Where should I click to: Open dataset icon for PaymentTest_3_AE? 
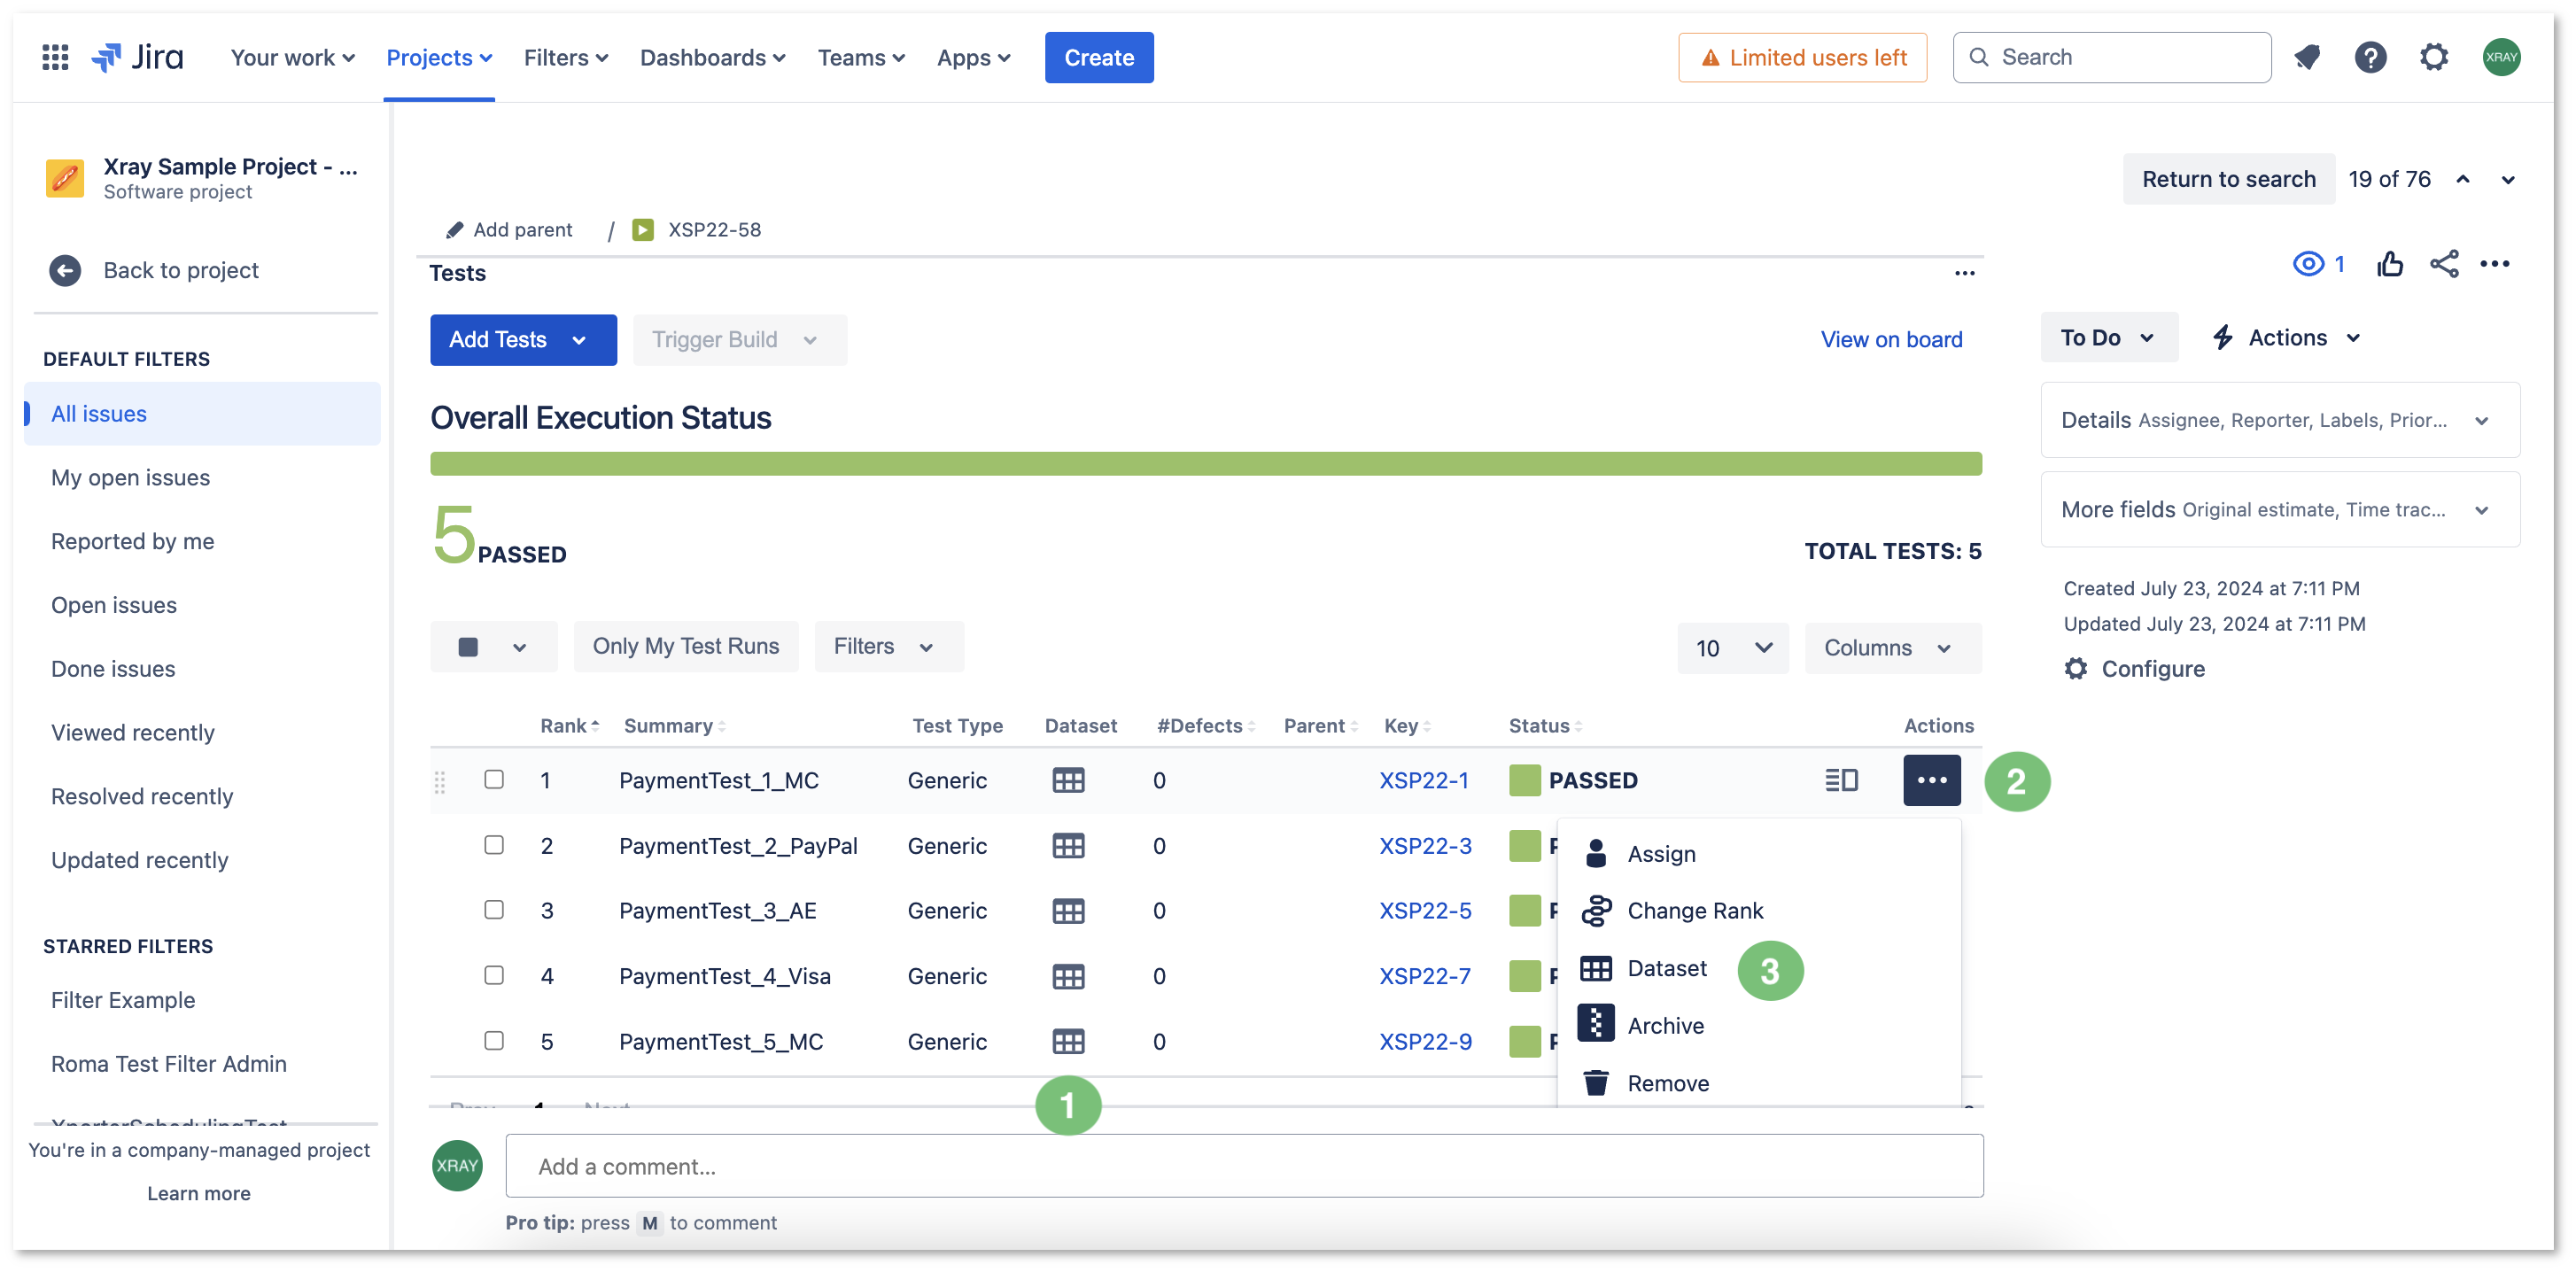(1068, 911)
